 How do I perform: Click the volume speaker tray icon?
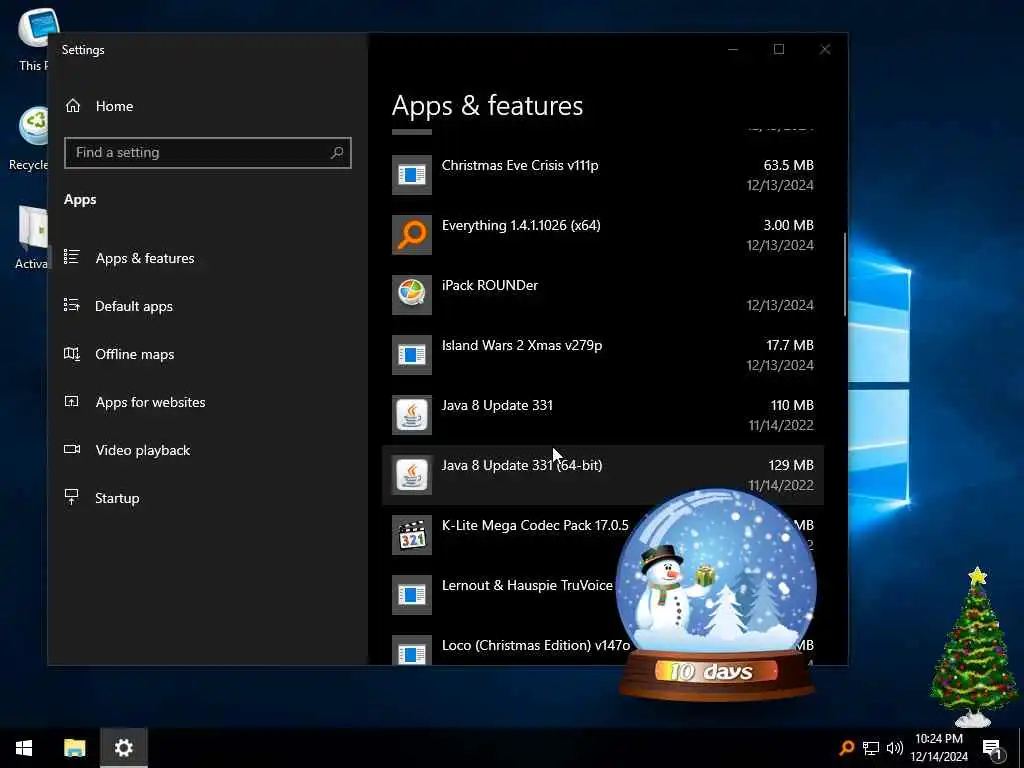(x=895, y=748)
